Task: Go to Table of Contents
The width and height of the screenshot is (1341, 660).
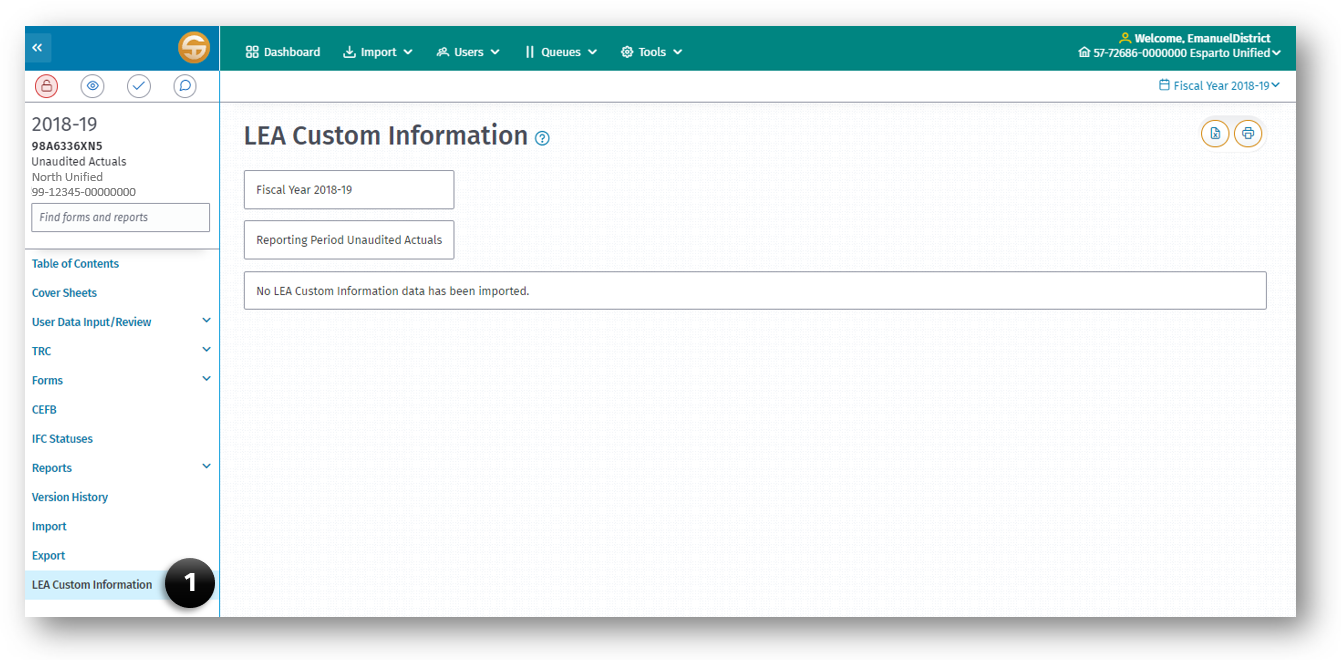Action: (x=75, y=263)
